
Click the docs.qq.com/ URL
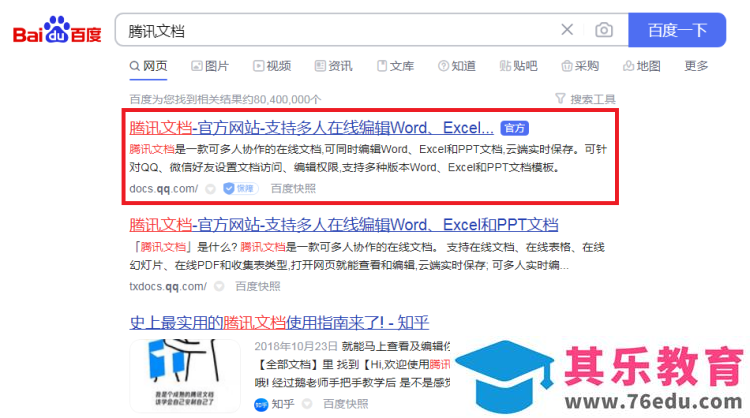click(164, 188)
